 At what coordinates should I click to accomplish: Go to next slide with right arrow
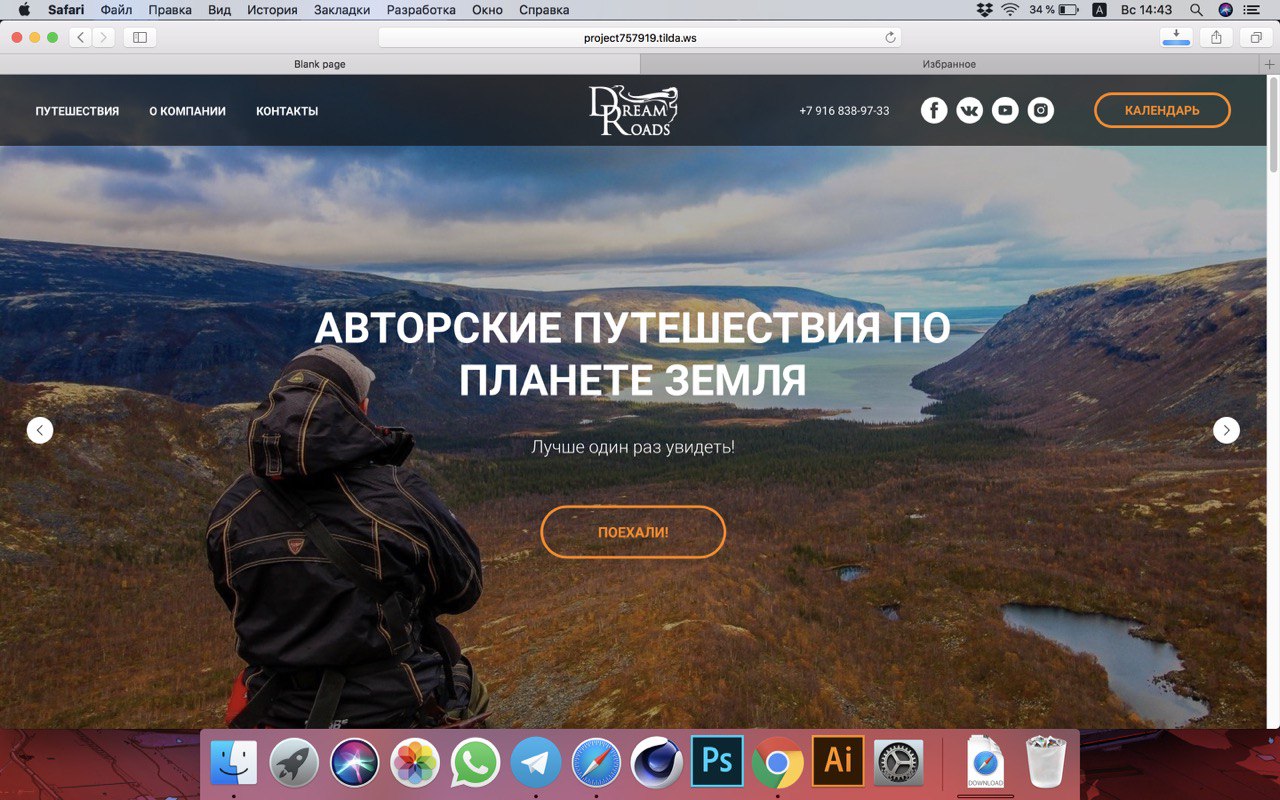[x=1226, y=430]
